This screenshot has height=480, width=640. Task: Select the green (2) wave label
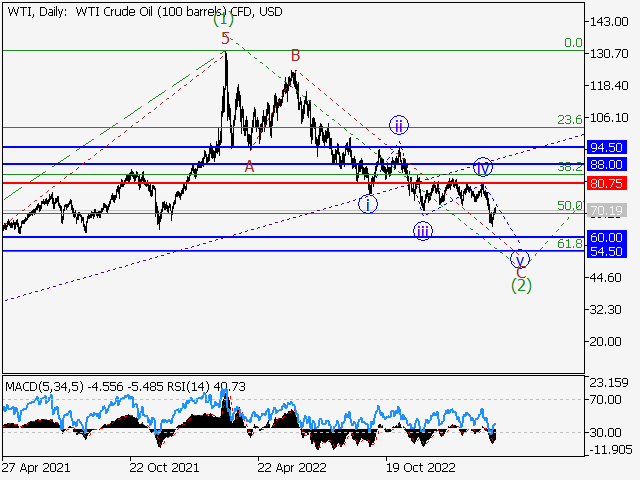(521, 285)
